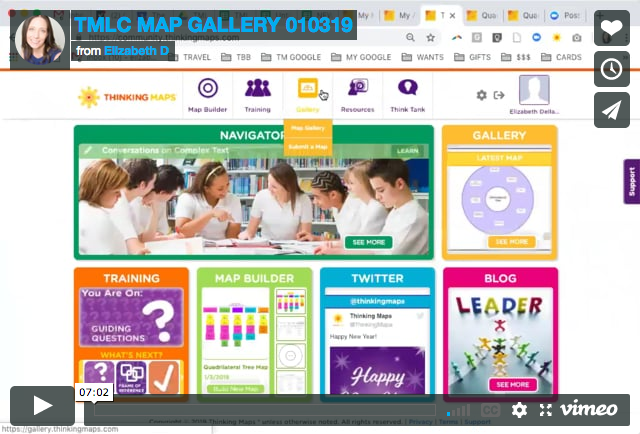The width and height of the screenshot is (640, 434).
Task: Open the GIFTS bookmarks folder
Action: (472, 57)
